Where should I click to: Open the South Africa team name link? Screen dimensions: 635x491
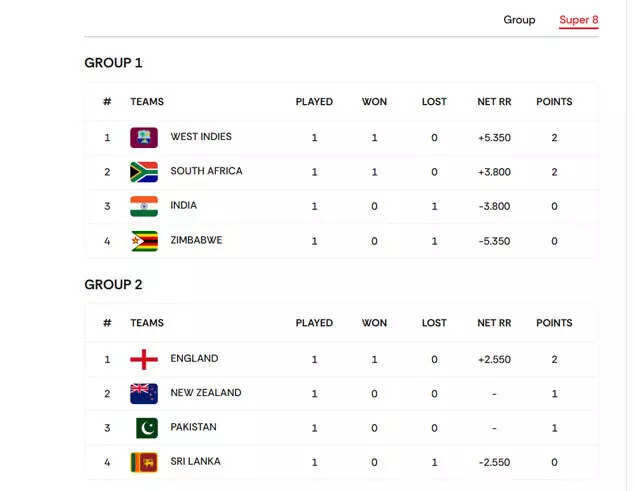206,171
